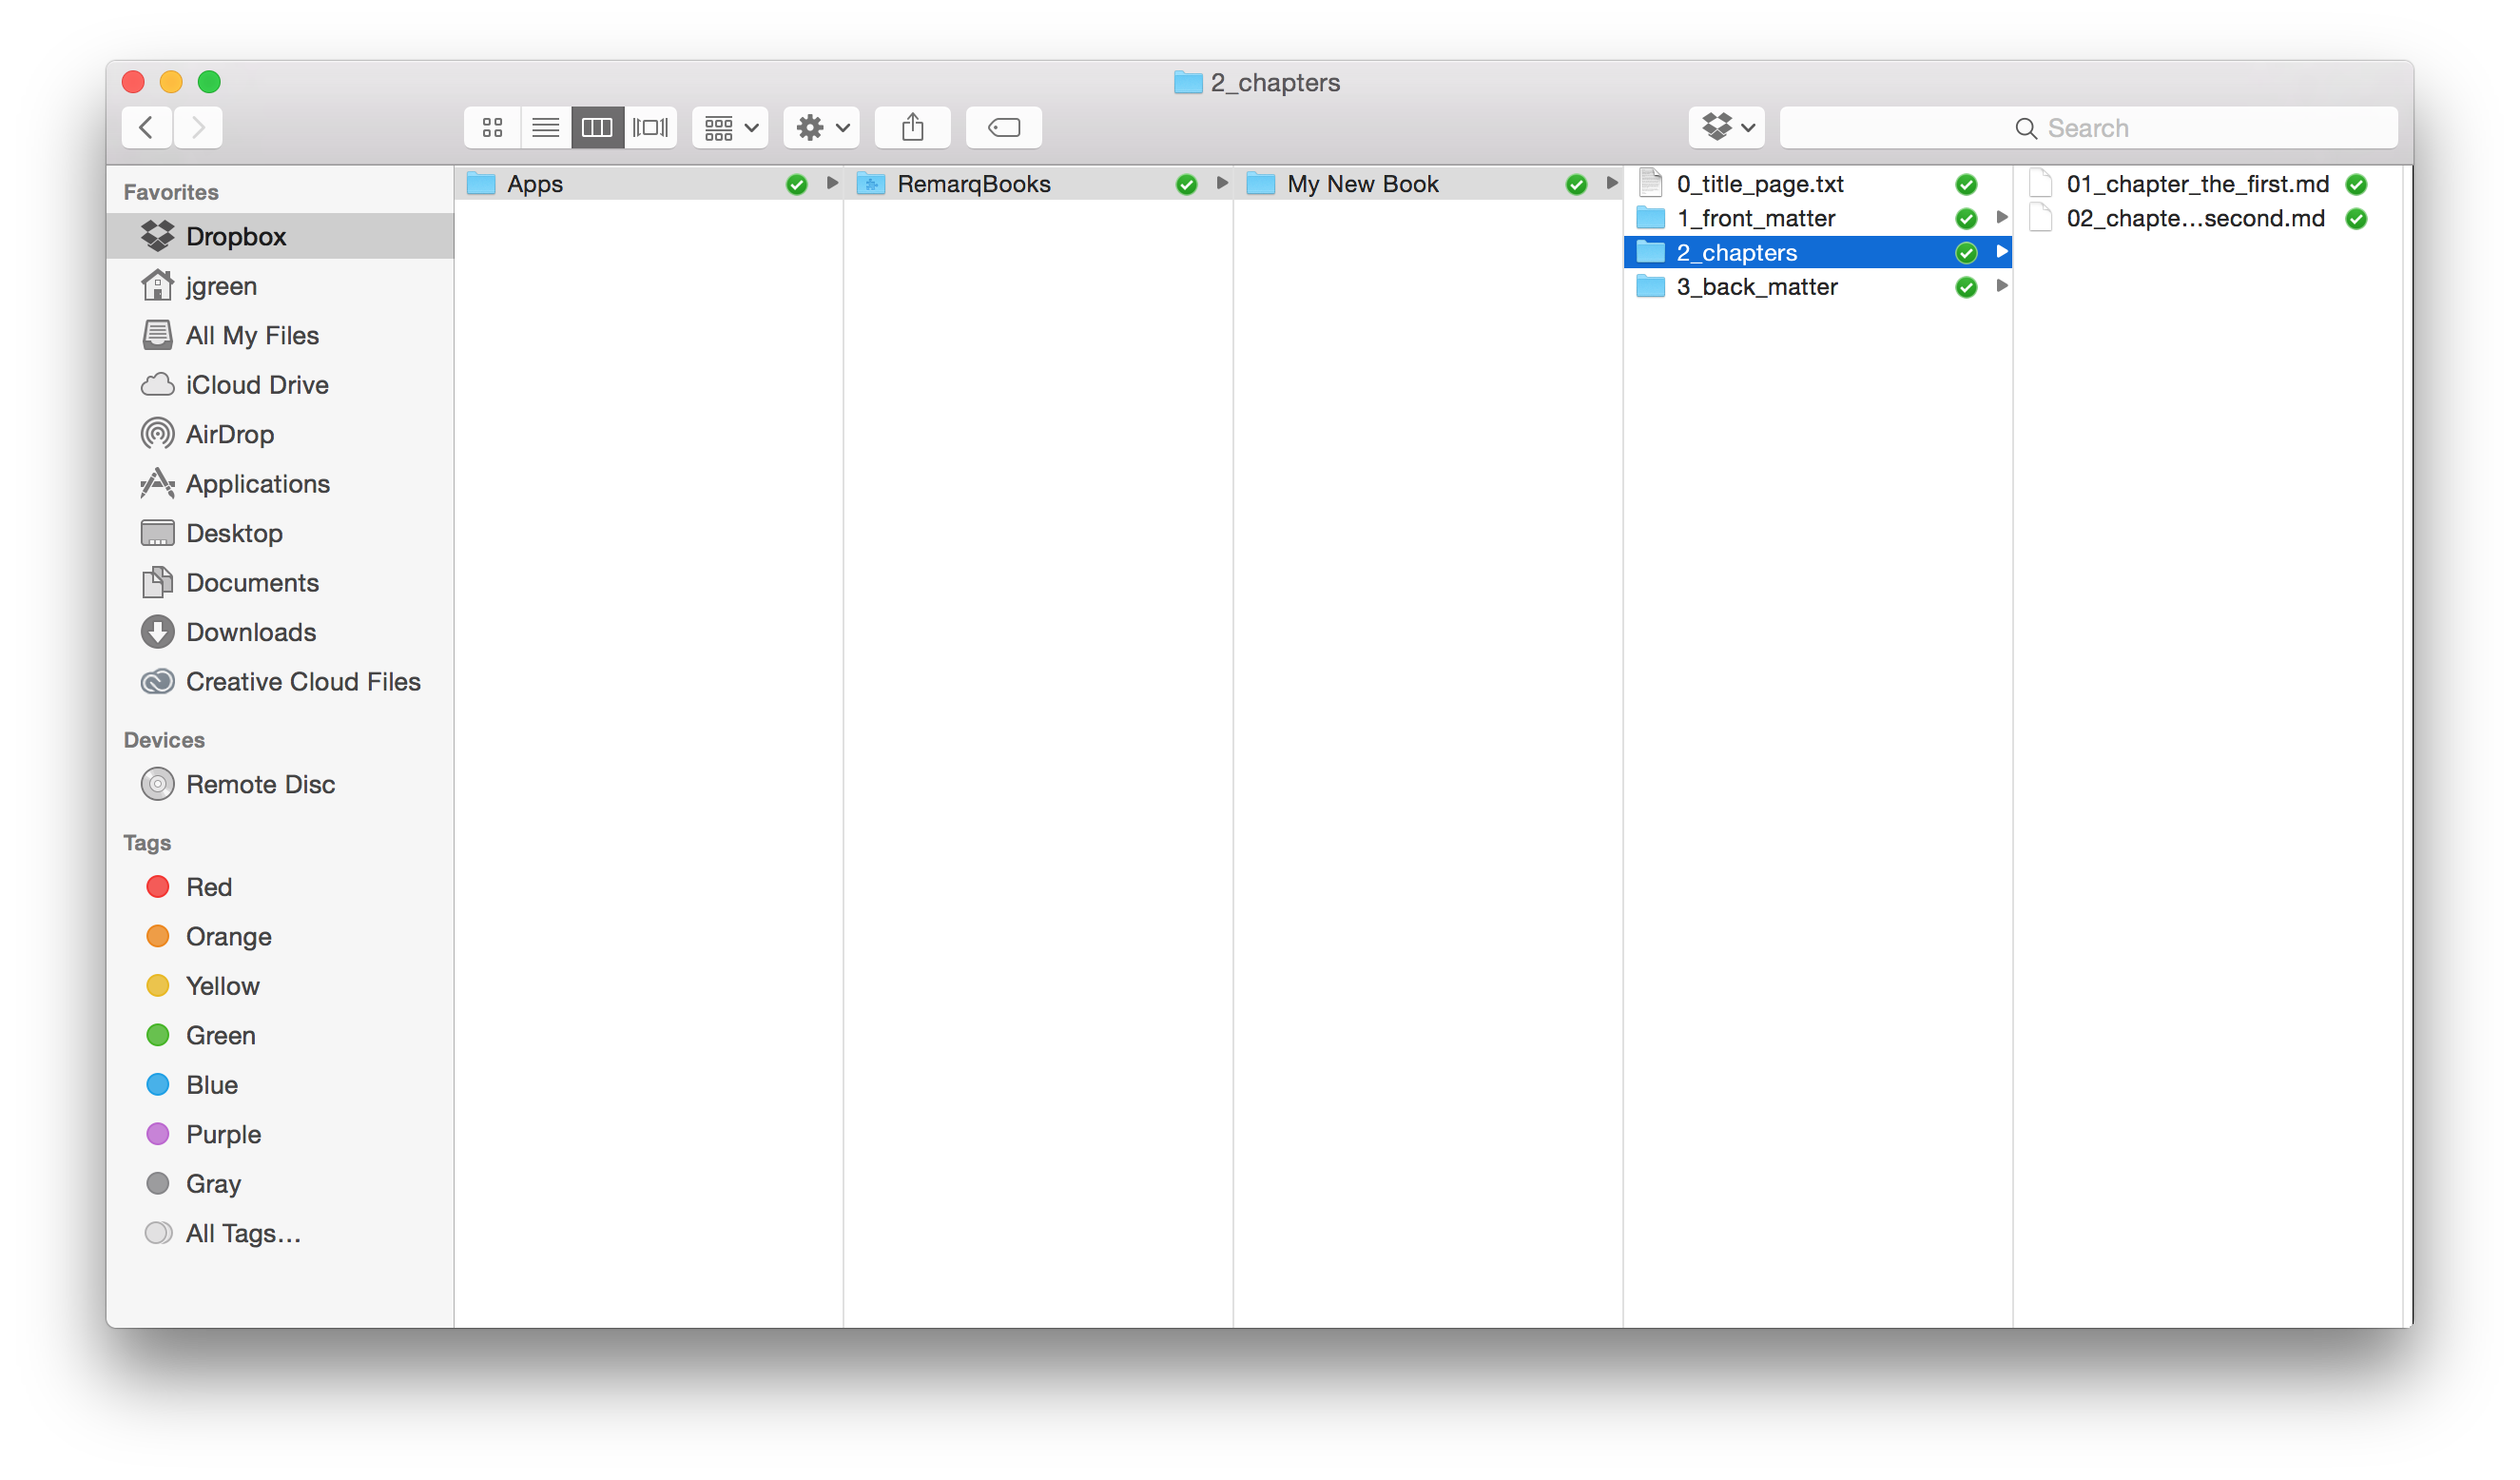Show All Tags in sidebar
This screenshot has height=1480, width=2520.
280,1234
